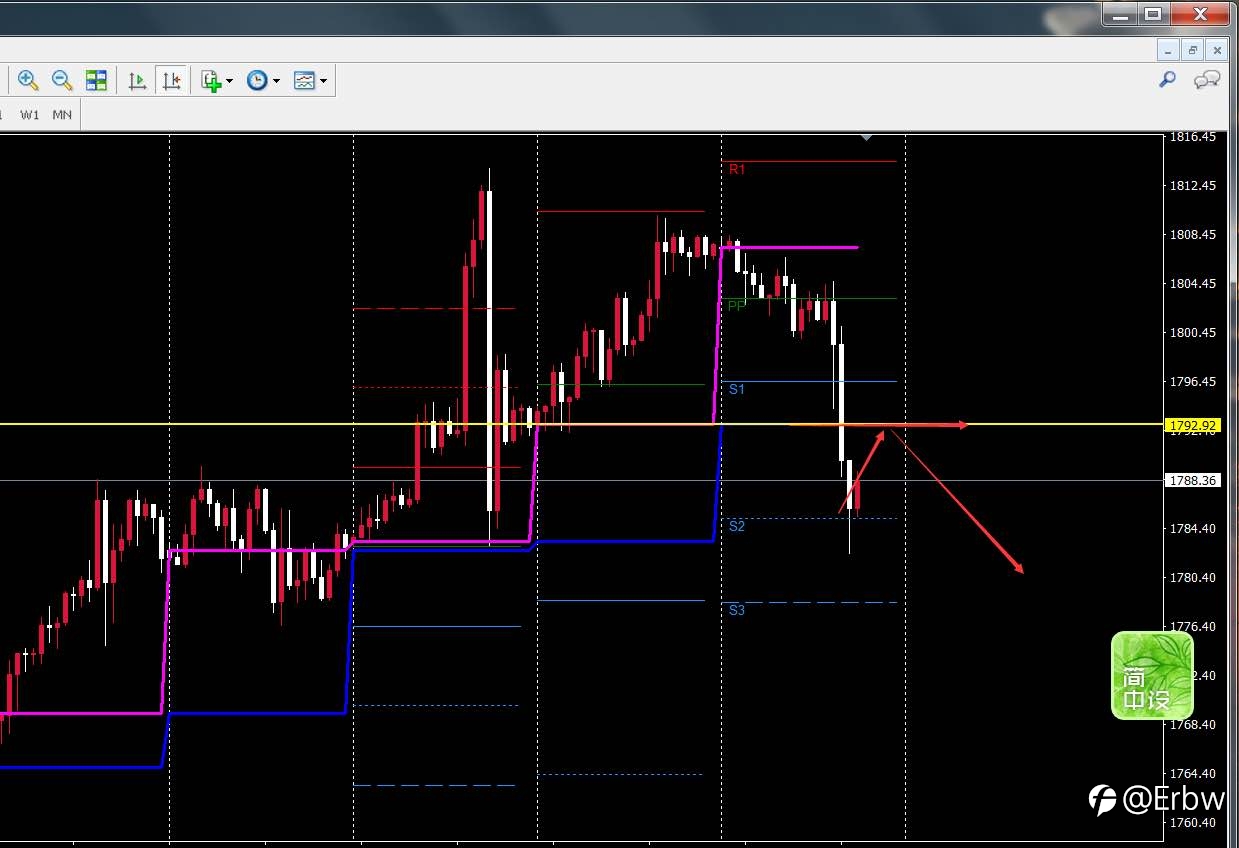Viewport: 1239px width, 848px height.
Task: Click the chart shift triangle marker
Action: [867, 136]
